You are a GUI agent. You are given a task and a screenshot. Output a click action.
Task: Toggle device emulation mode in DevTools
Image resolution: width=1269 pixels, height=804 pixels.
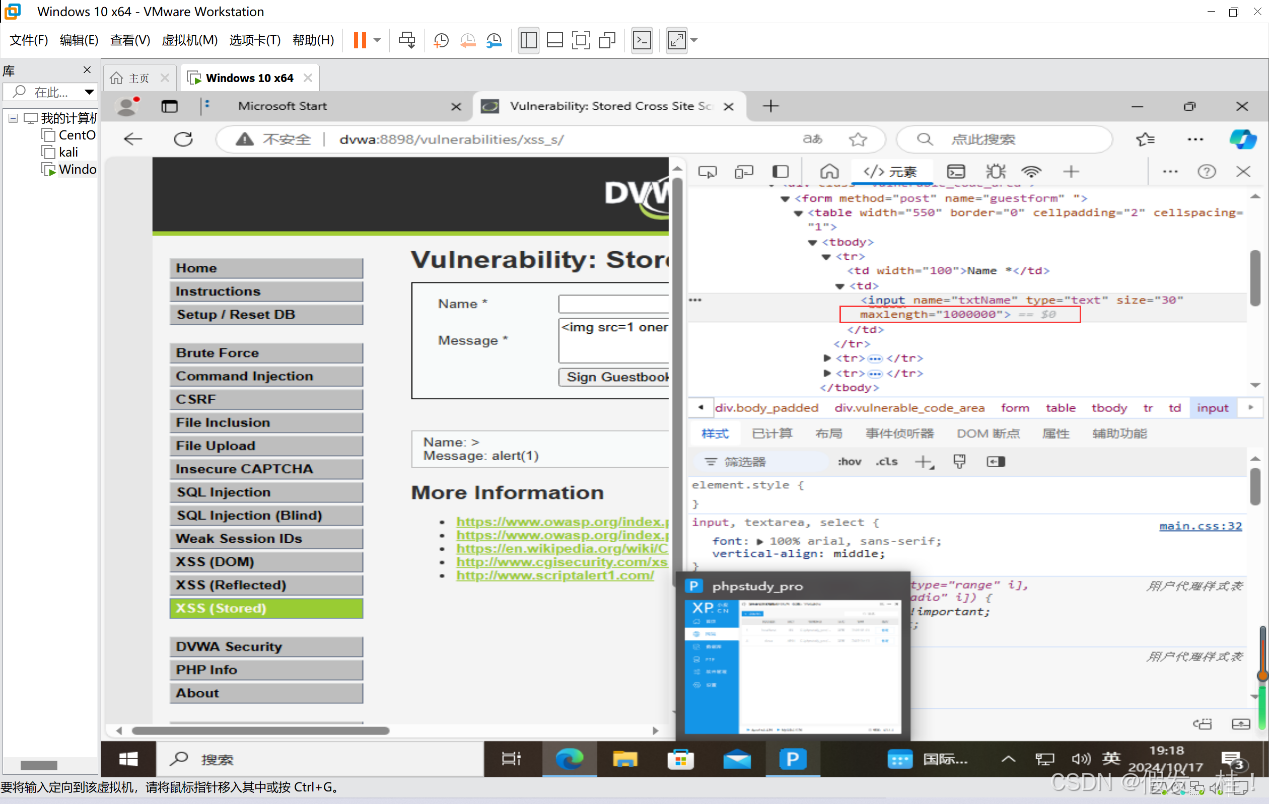(x=744, y=171)
